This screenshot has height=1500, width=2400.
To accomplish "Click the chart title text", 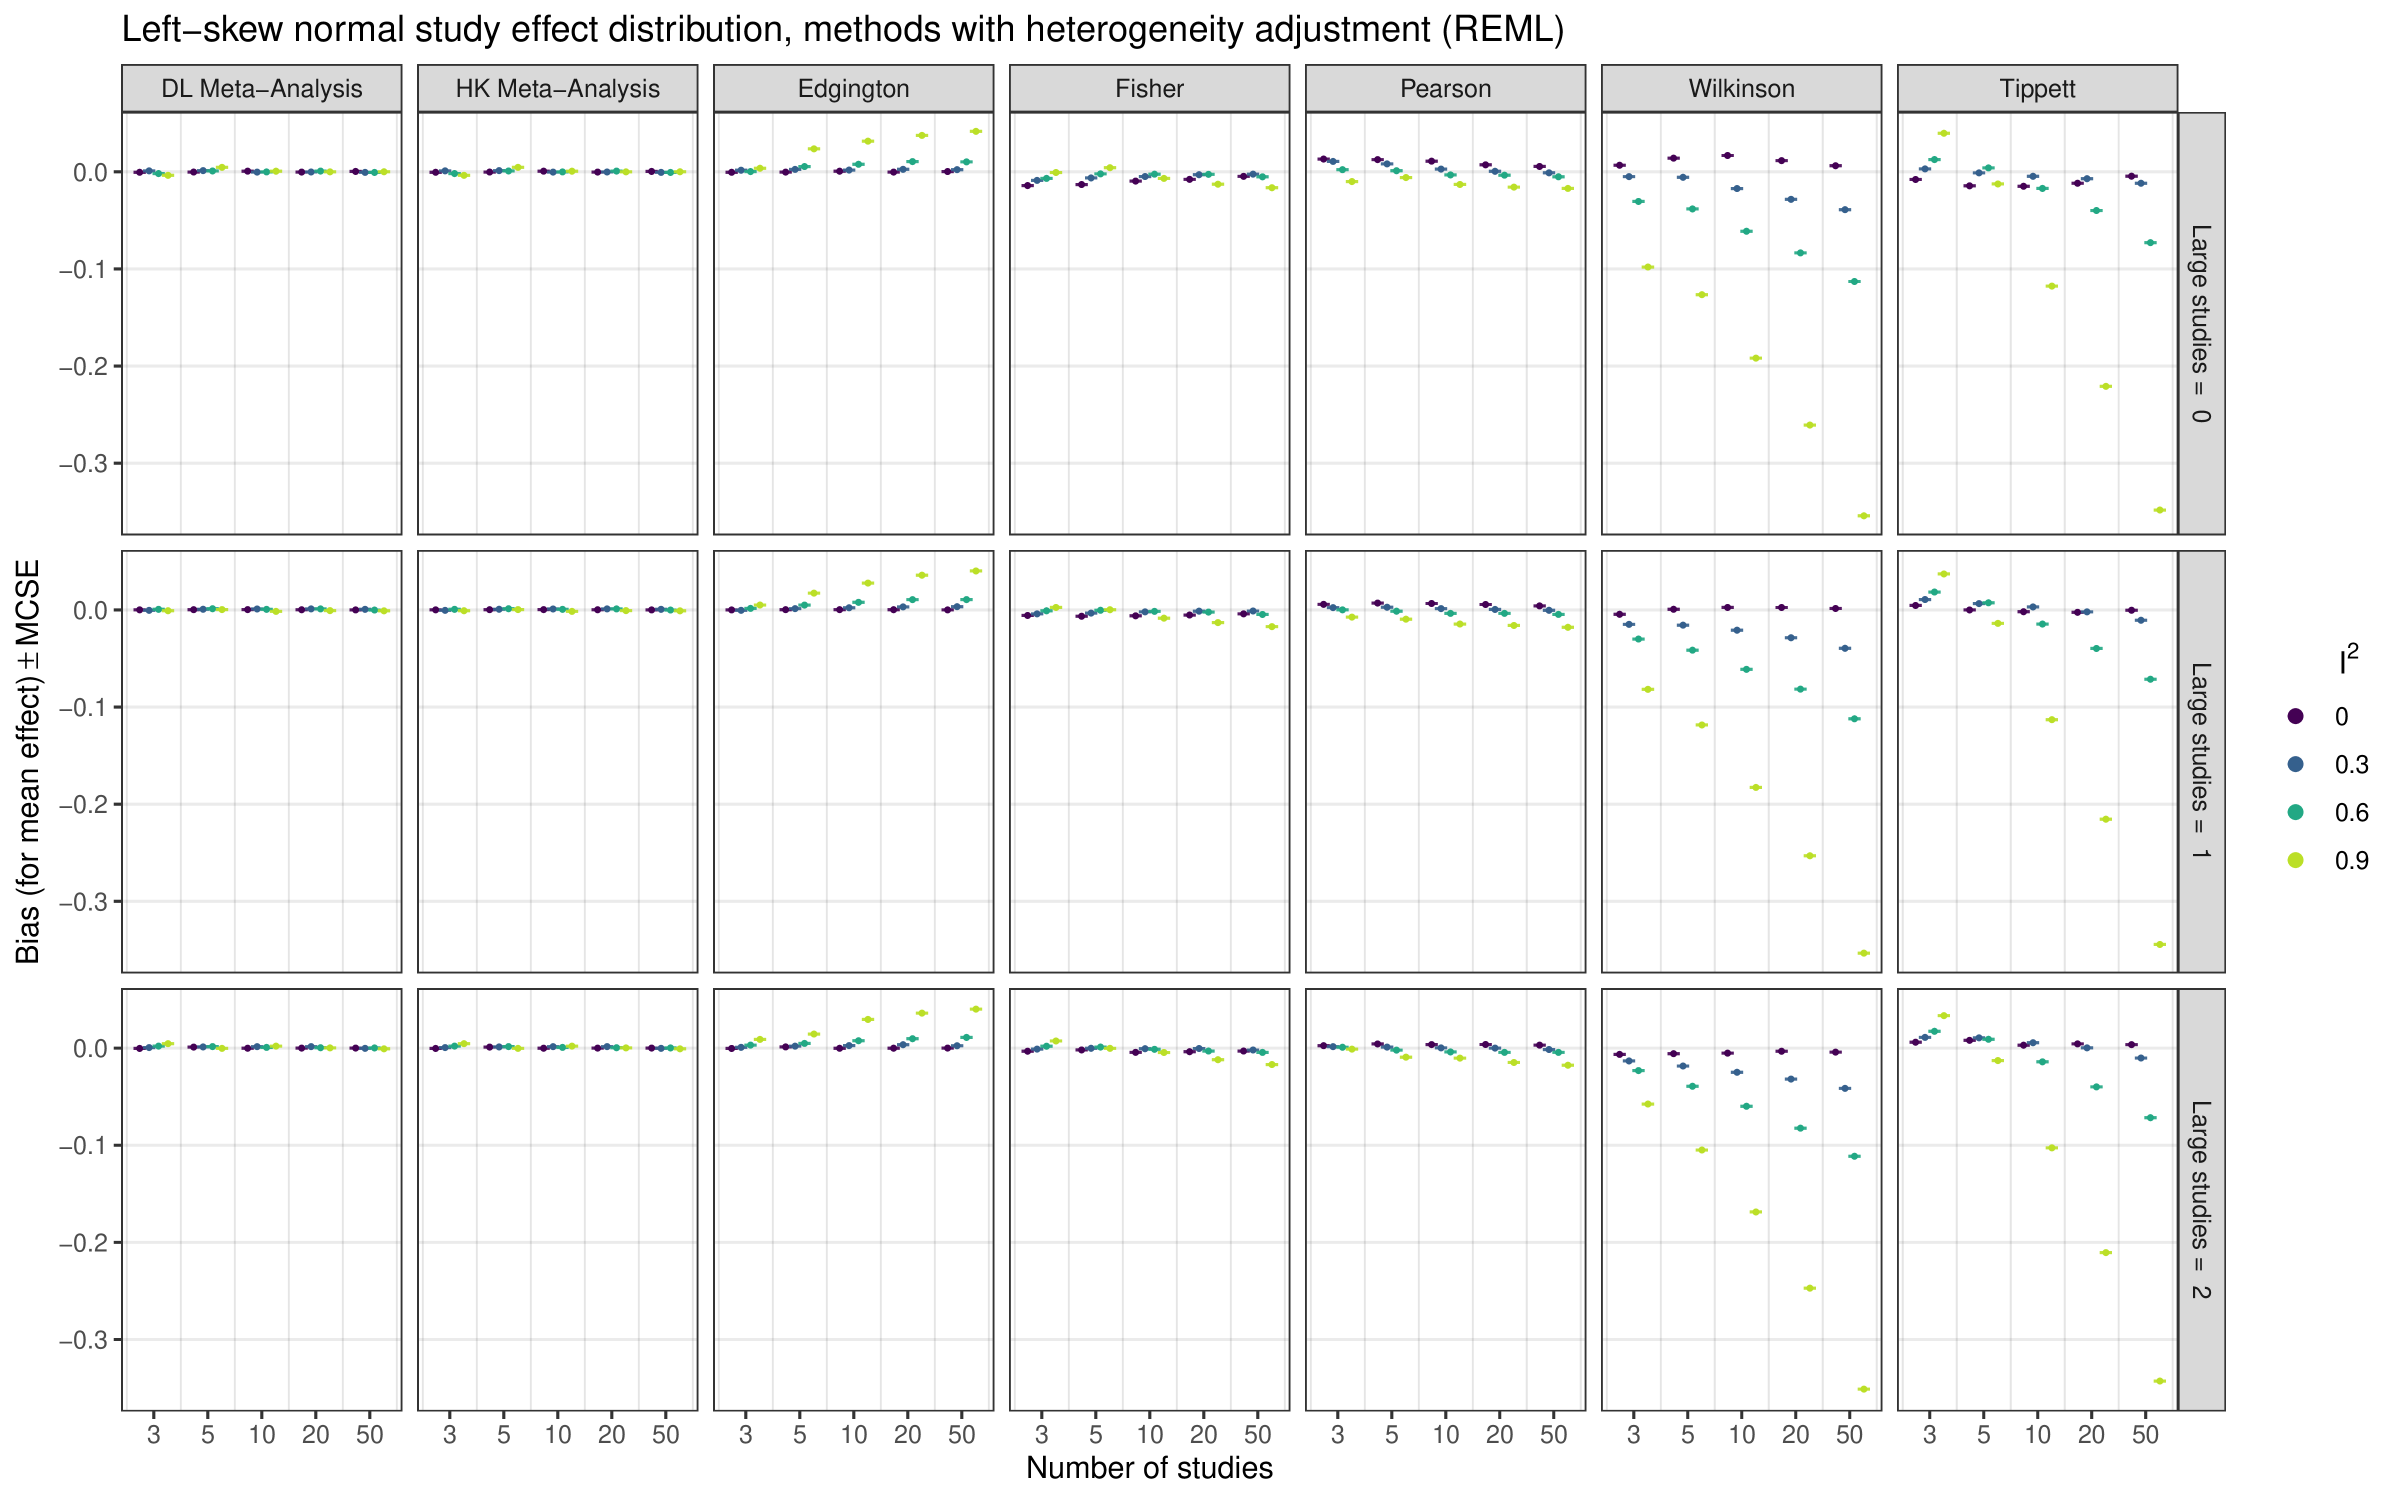I will (842, 30).
